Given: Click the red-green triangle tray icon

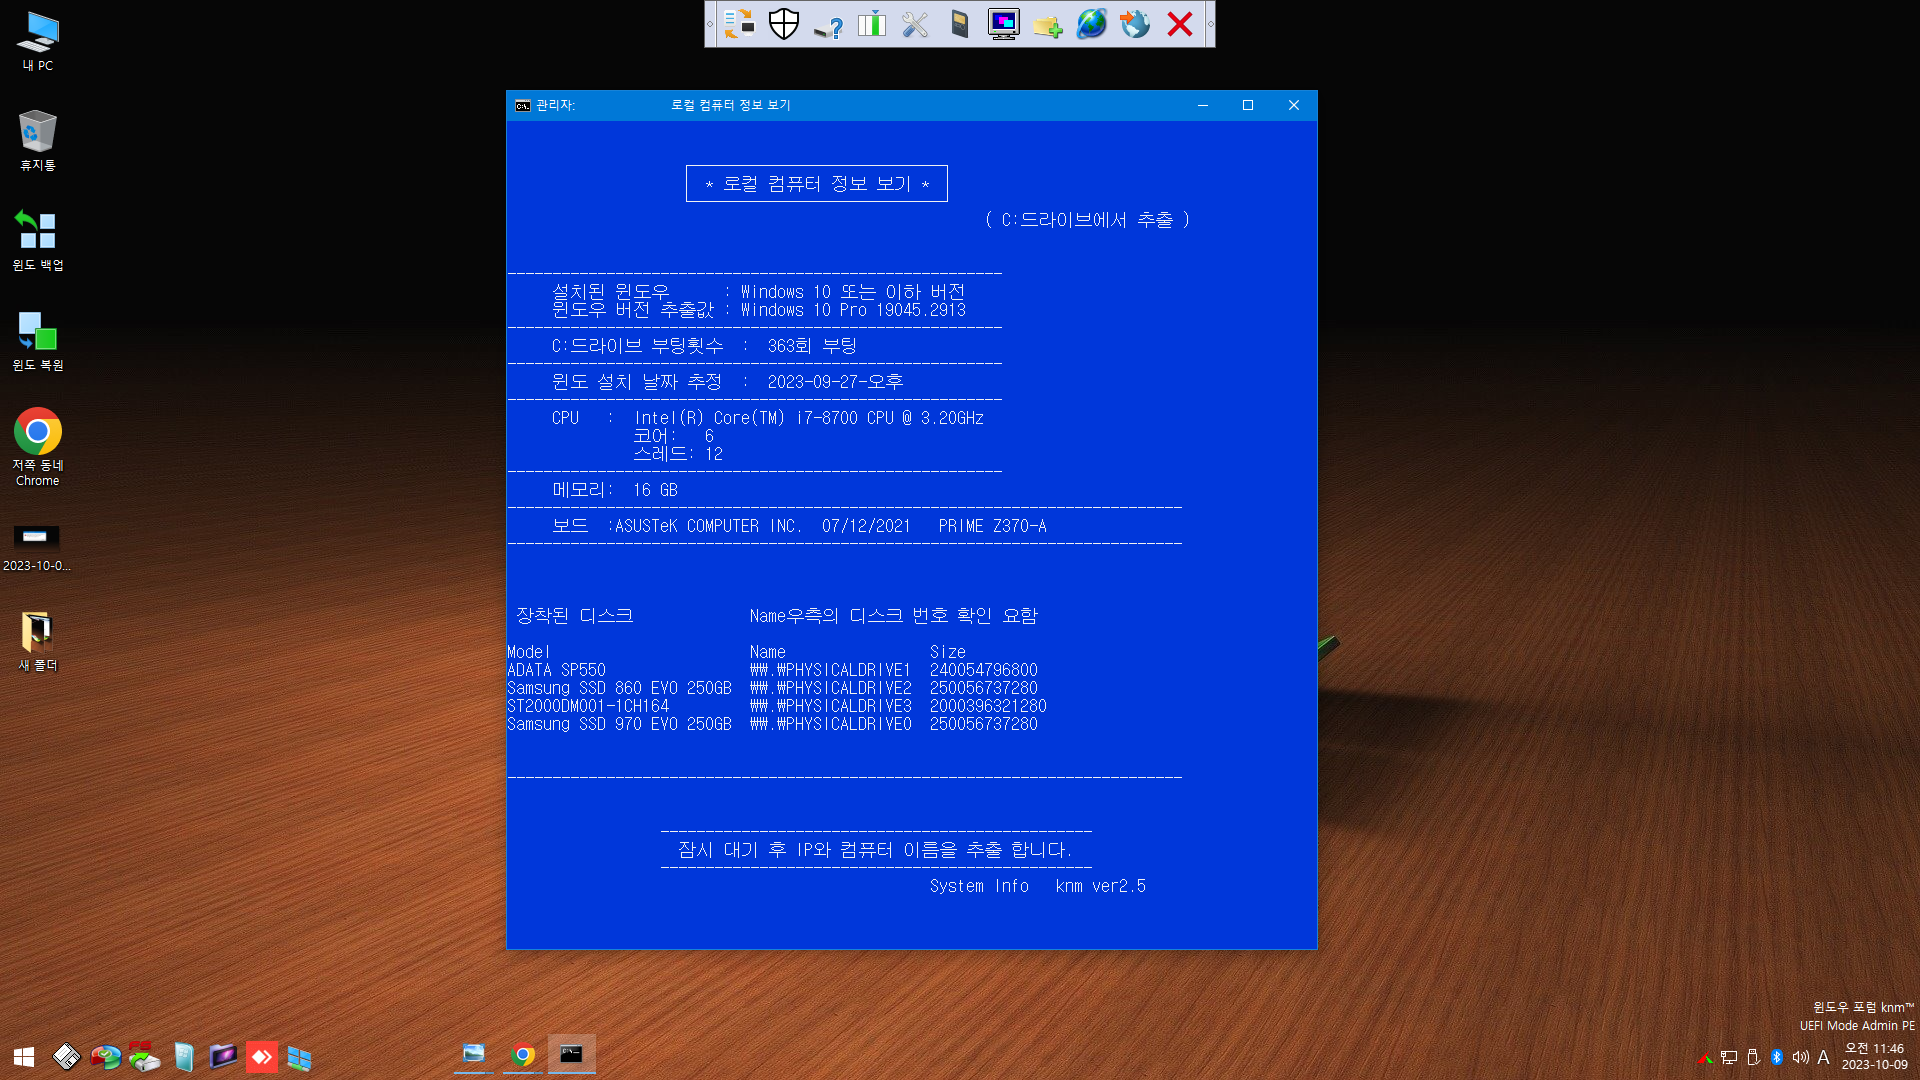Looking at the screenshot, I should click(1705, 1057).
